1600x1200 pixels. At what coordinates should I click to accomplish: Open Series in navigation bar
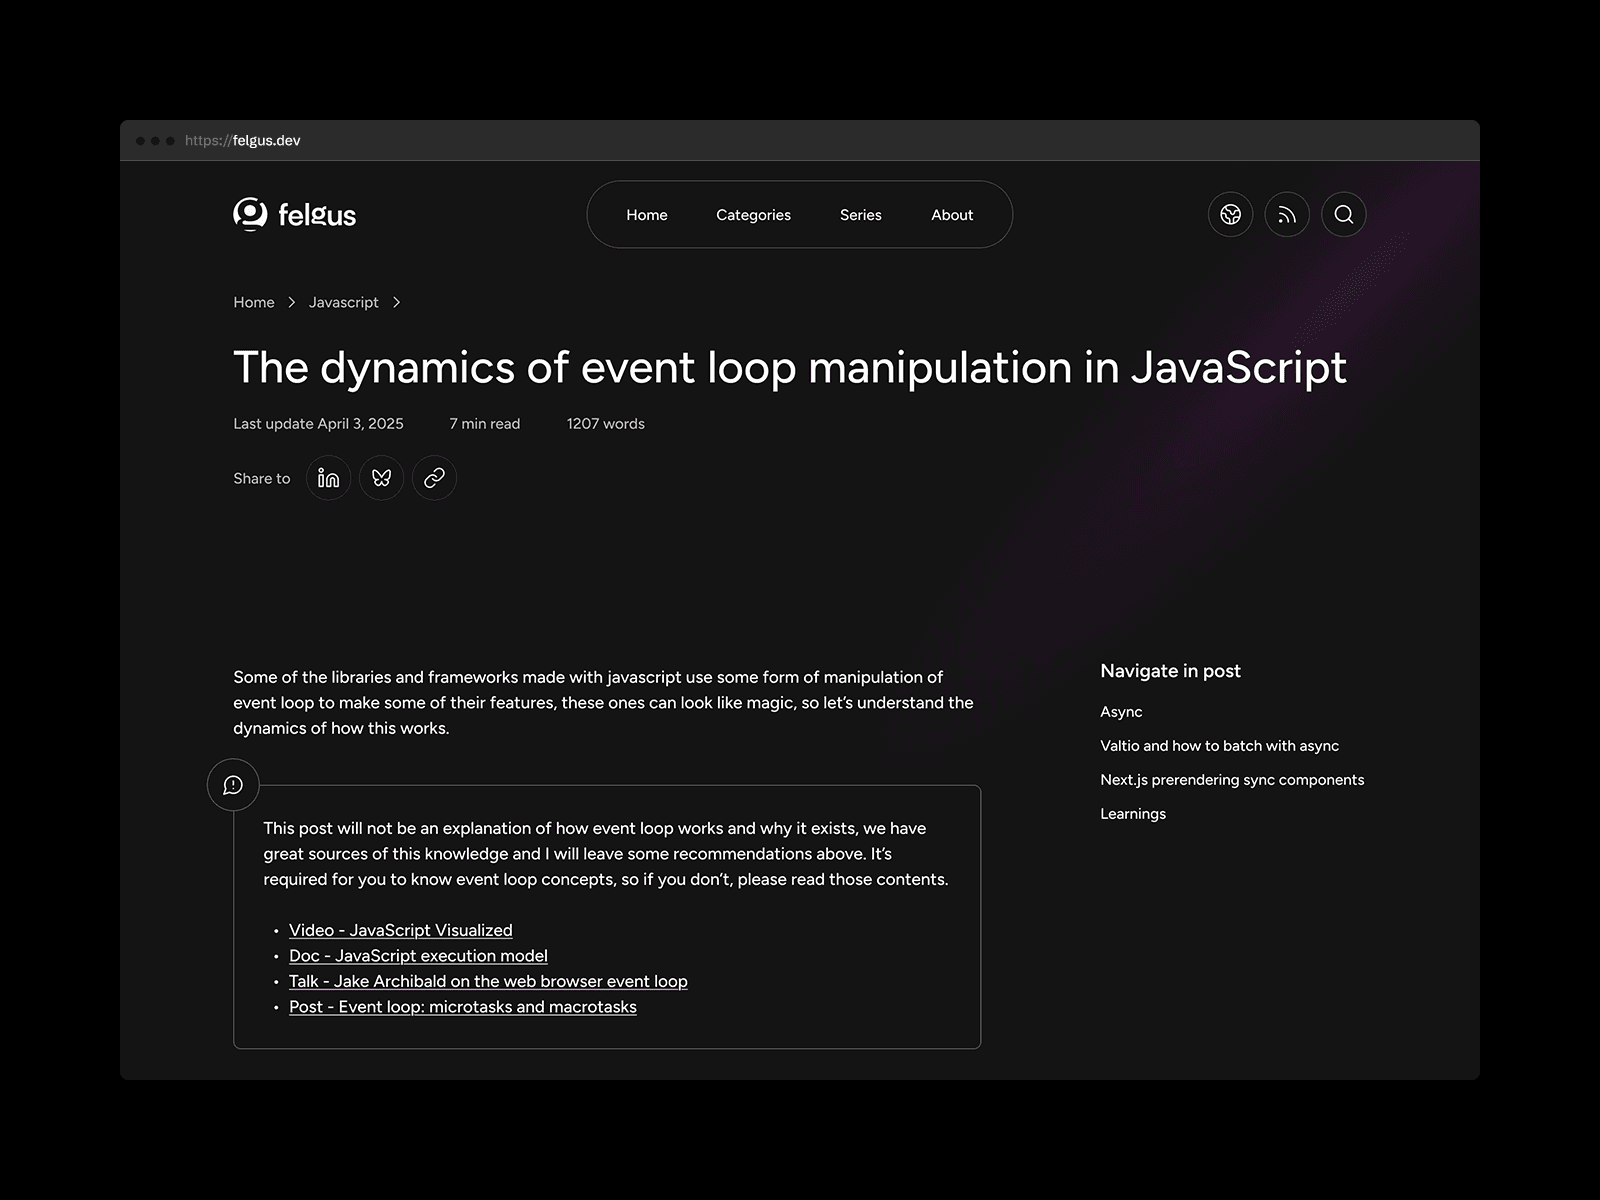click(860, 215)
